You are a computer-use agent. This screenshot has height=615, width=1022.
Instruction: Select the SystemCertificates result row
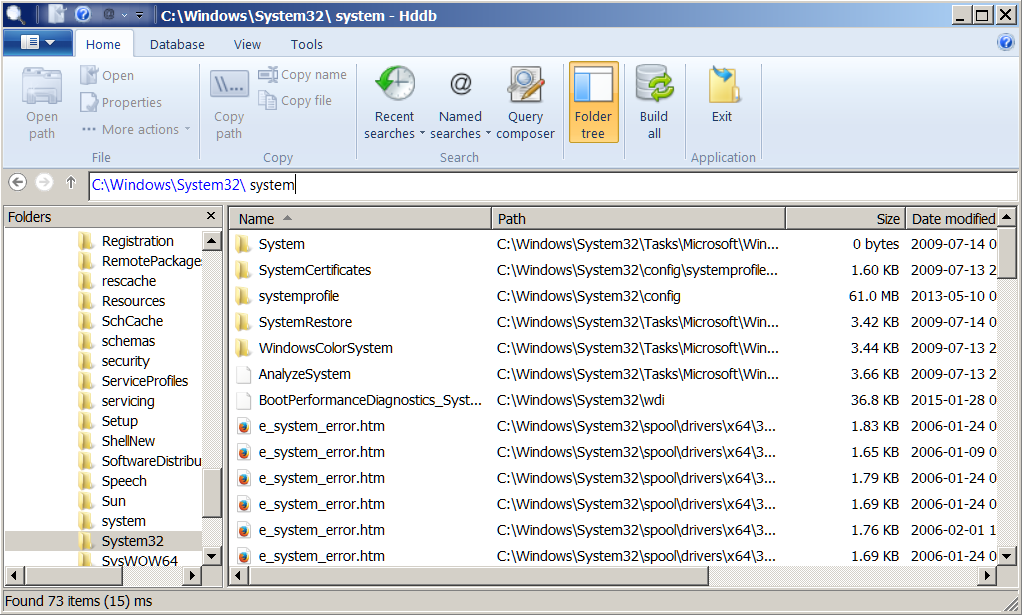pos(613,270)
